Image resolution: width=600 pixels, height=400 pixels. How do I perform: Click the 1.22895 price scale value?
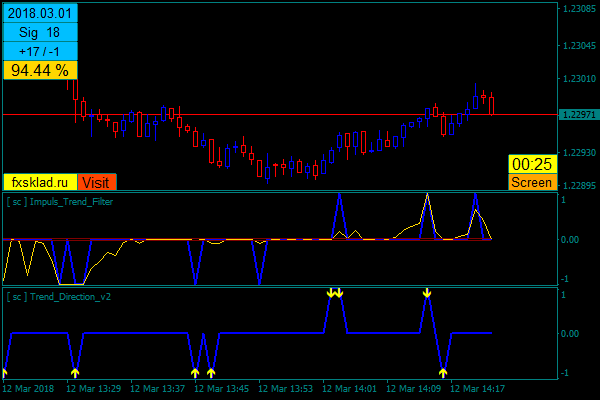tap(579, 185)
